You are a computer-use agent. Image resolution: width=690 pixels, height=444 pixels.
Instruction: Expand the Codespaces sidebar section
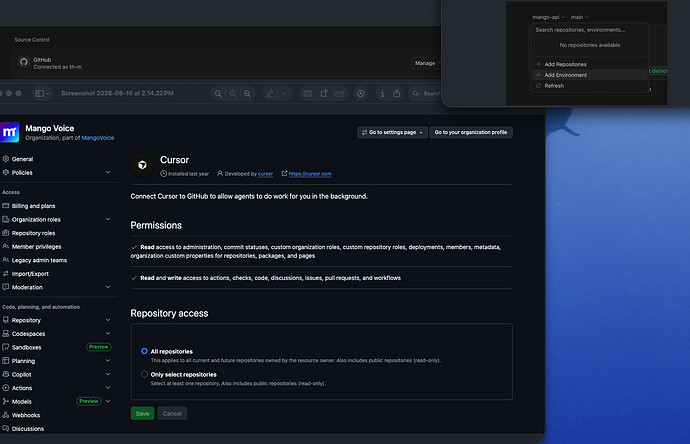click(x=108, y=334)
